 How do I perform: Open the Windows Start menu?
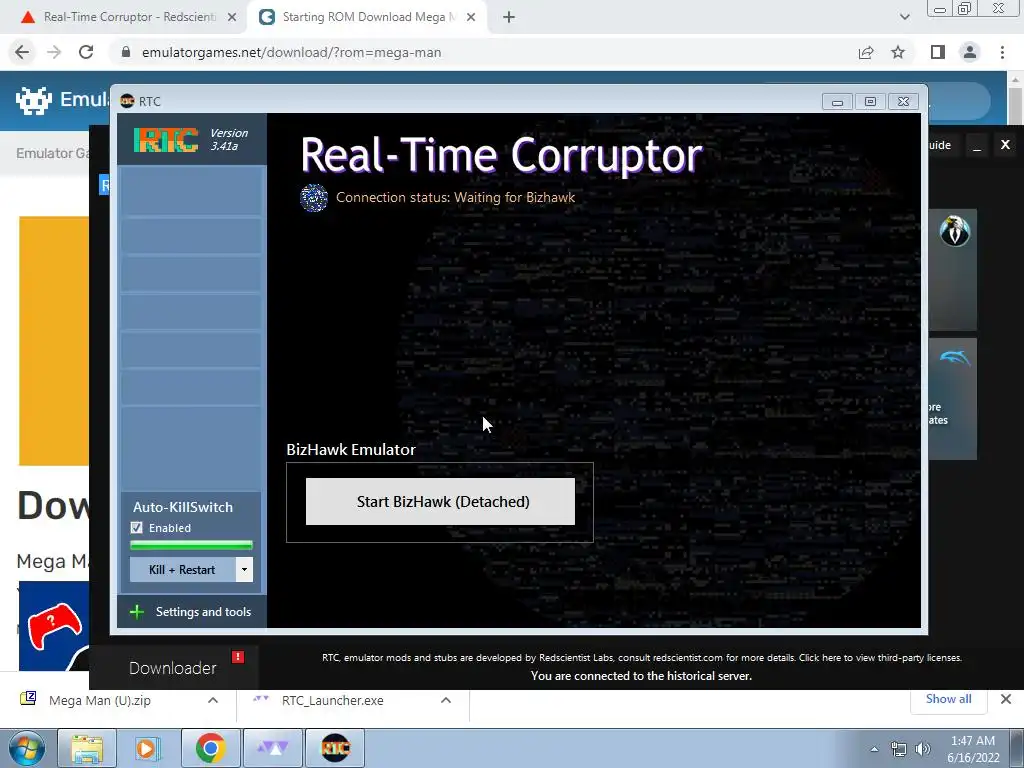point(27,748)
